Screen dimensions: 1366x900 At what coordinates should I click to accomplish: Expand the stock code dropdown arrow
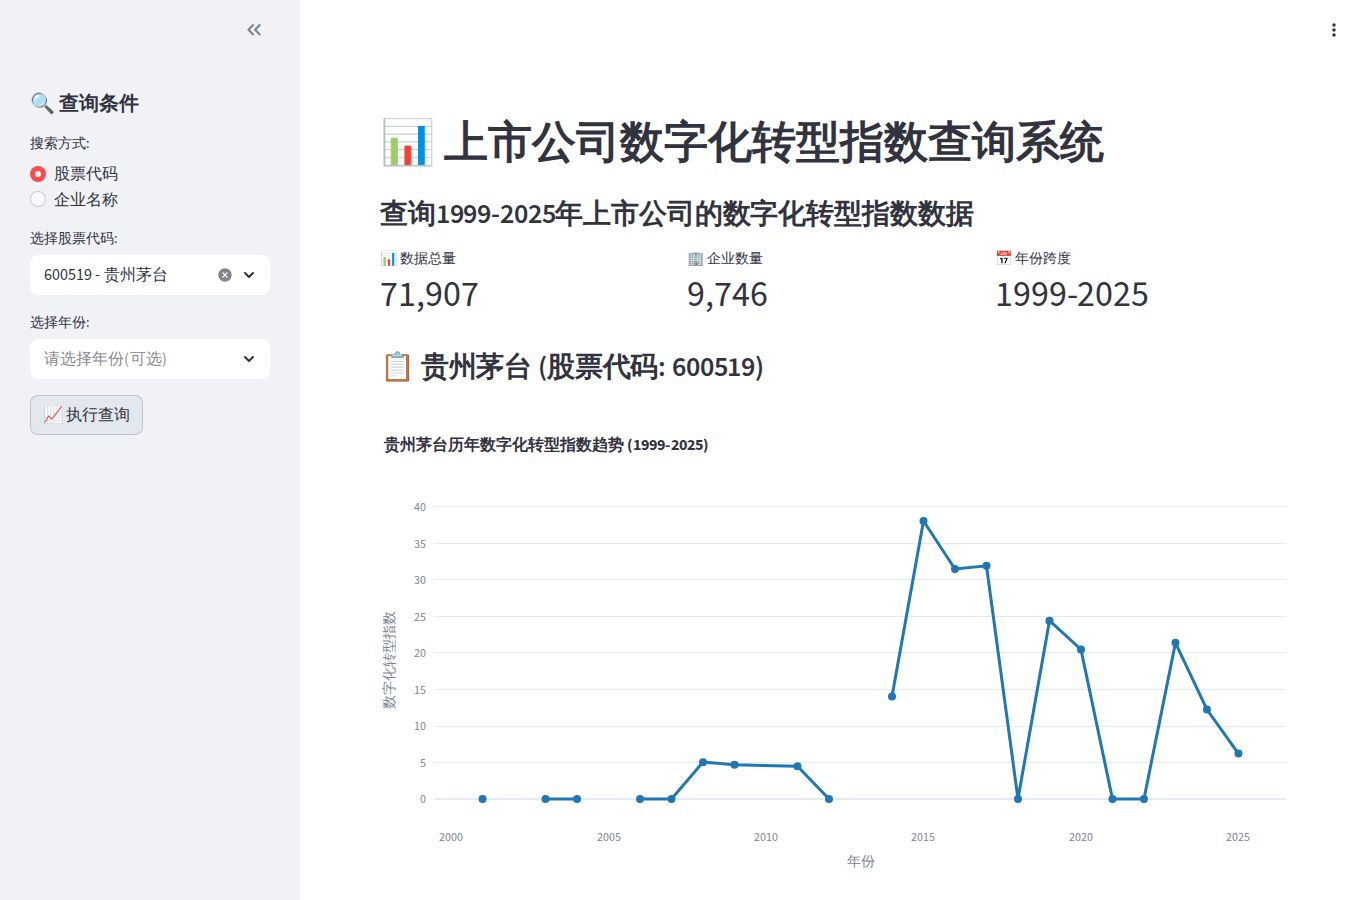(249, 275)
